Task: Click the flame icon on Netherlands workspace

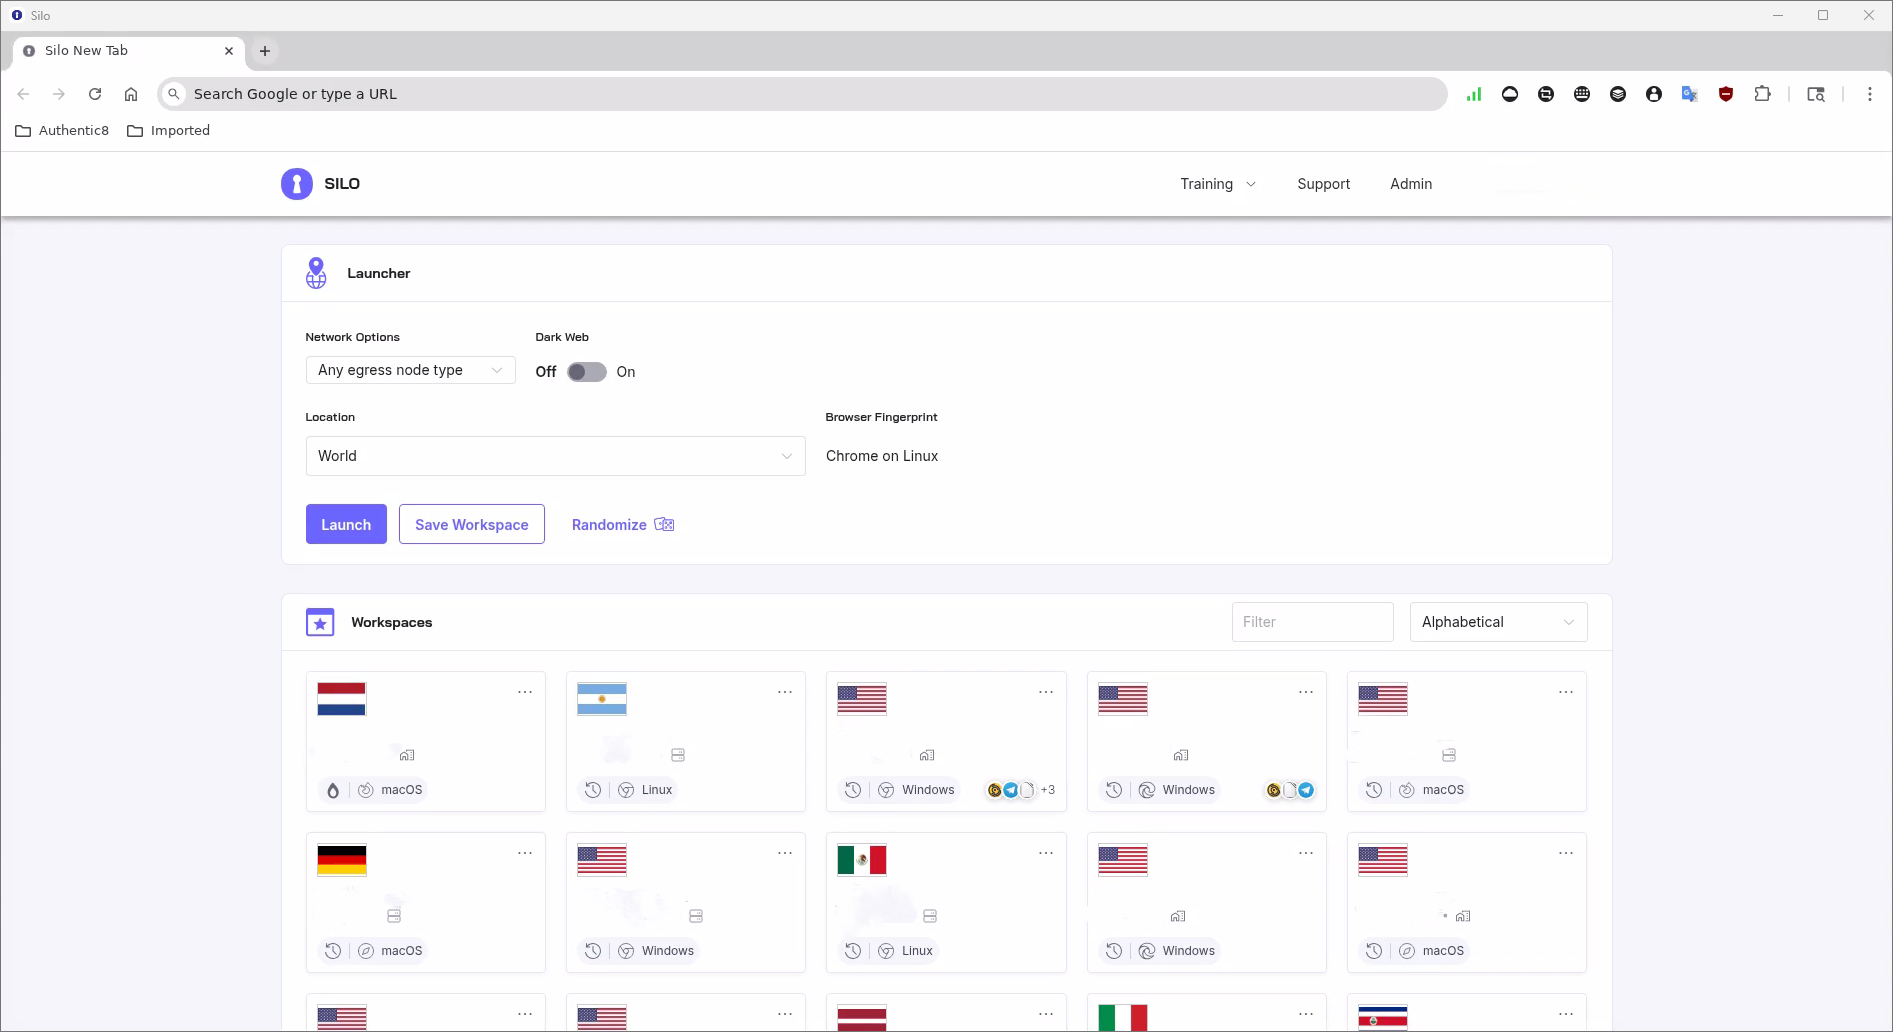Action: coord(333,790)
